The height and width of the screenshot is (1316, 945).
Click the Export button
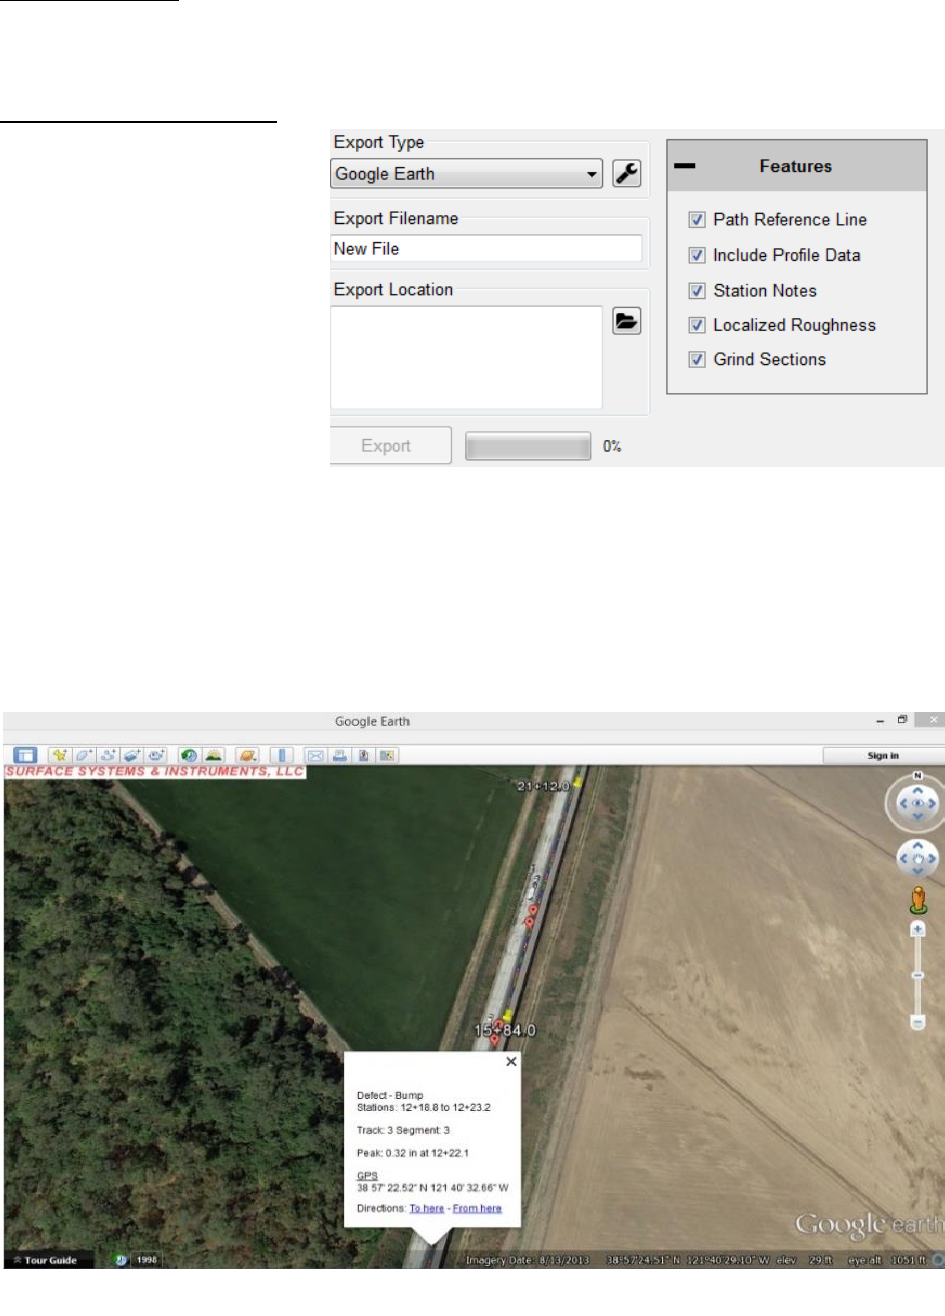point(391,446)
